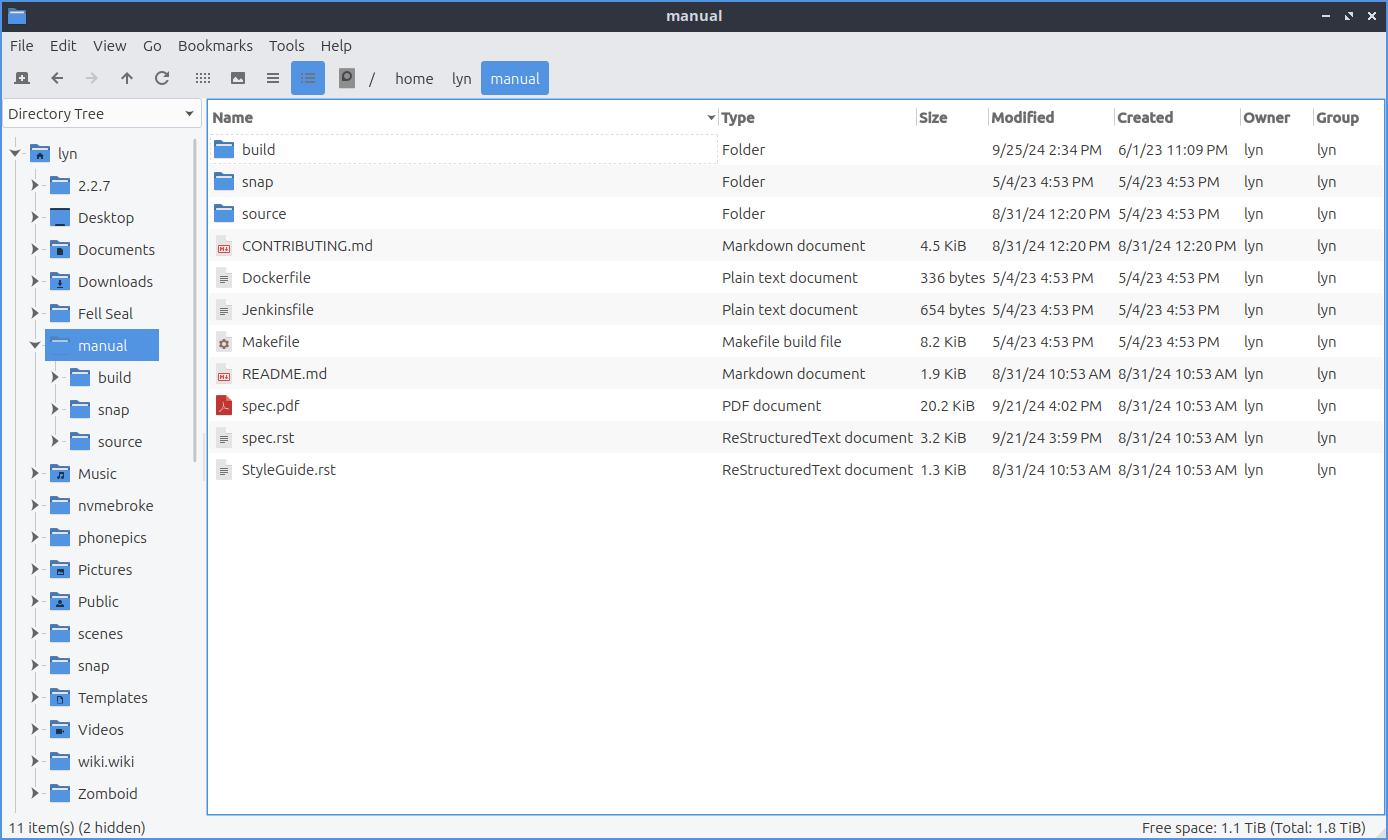Screen dimensions: 1388x840
Task: Click the new tab toolbar icon
Action: click(x=22, y=78)
